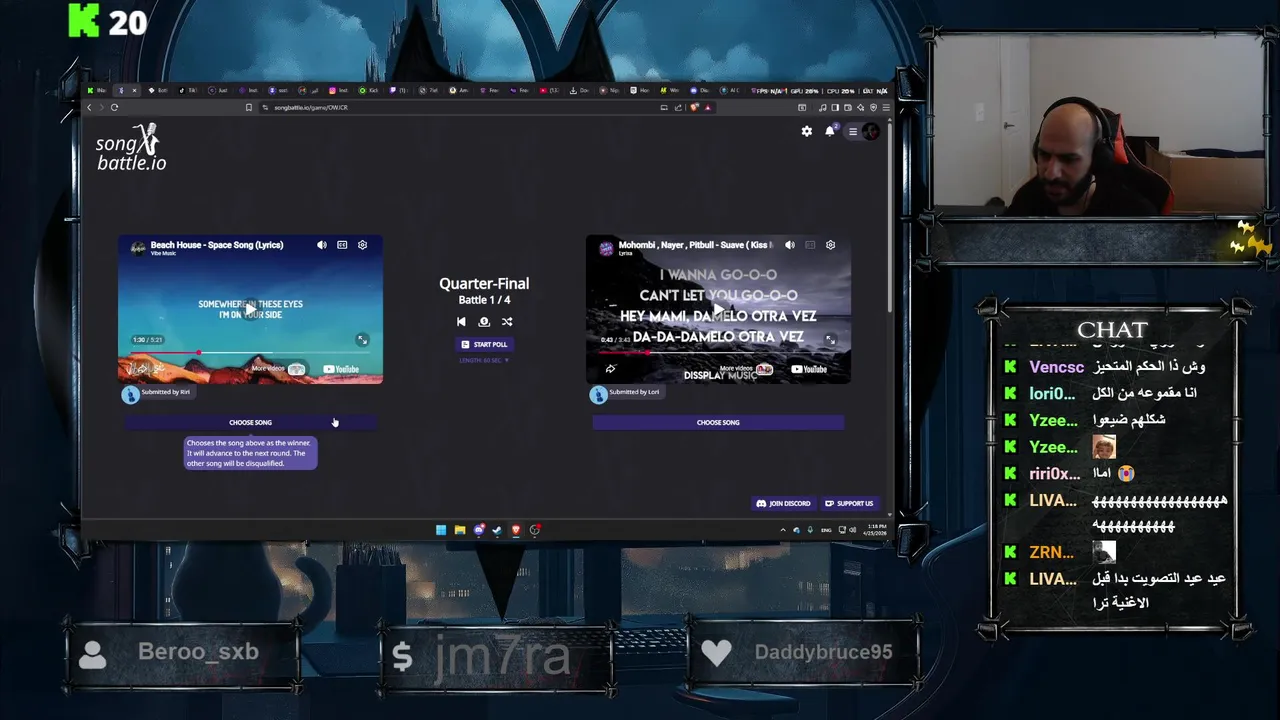
Task: Play the Beach House Space Song video
Action: coord(250,309)
